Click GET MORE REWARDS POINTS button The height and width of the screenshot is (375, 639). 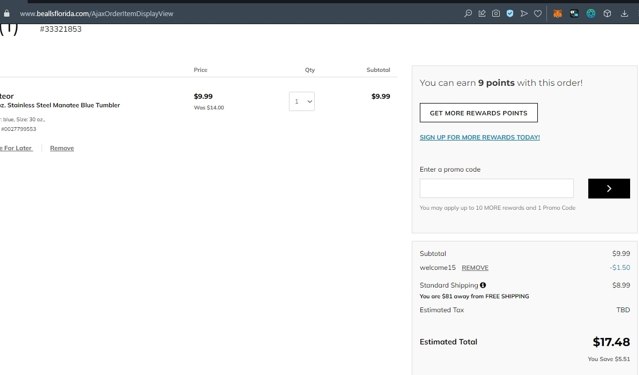(478, 113)
